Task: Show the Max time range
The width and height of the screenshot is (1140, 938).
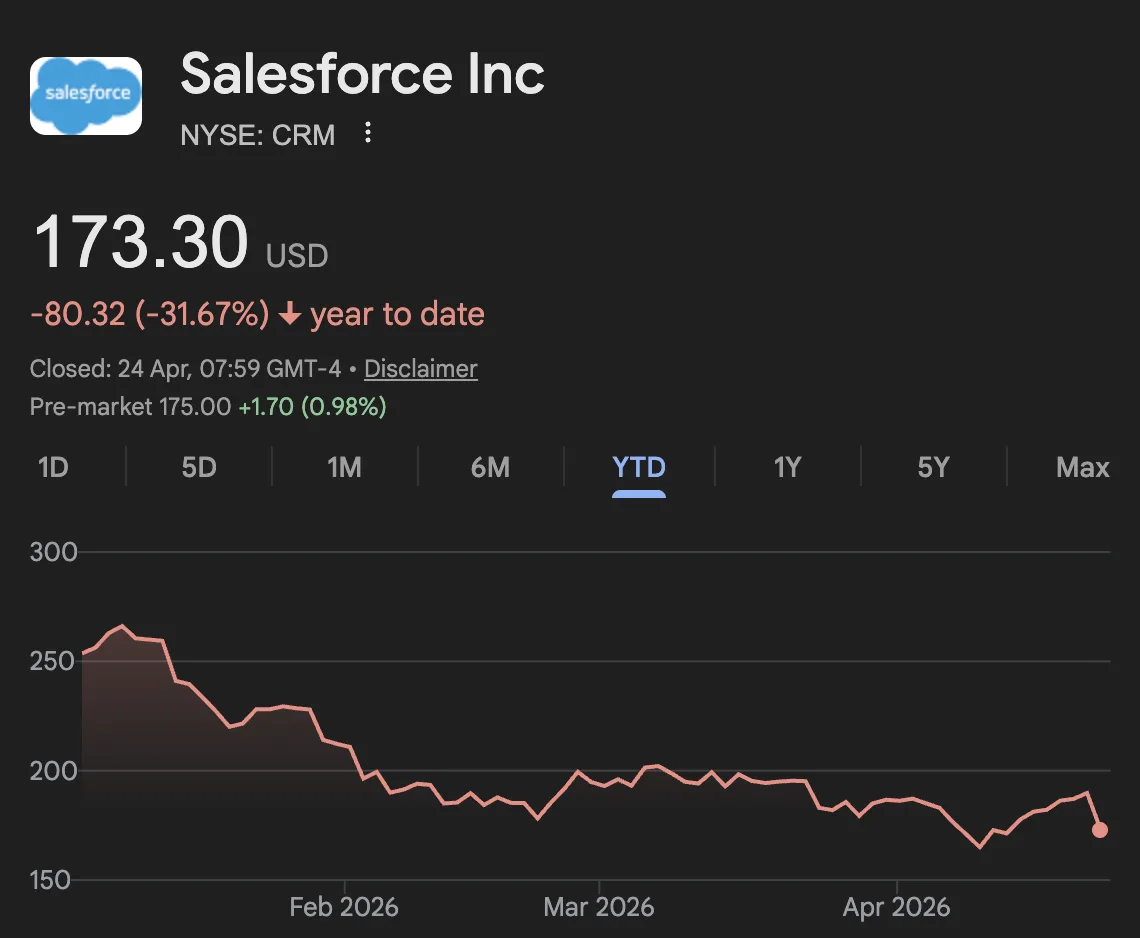Action: click(1082, 467)
